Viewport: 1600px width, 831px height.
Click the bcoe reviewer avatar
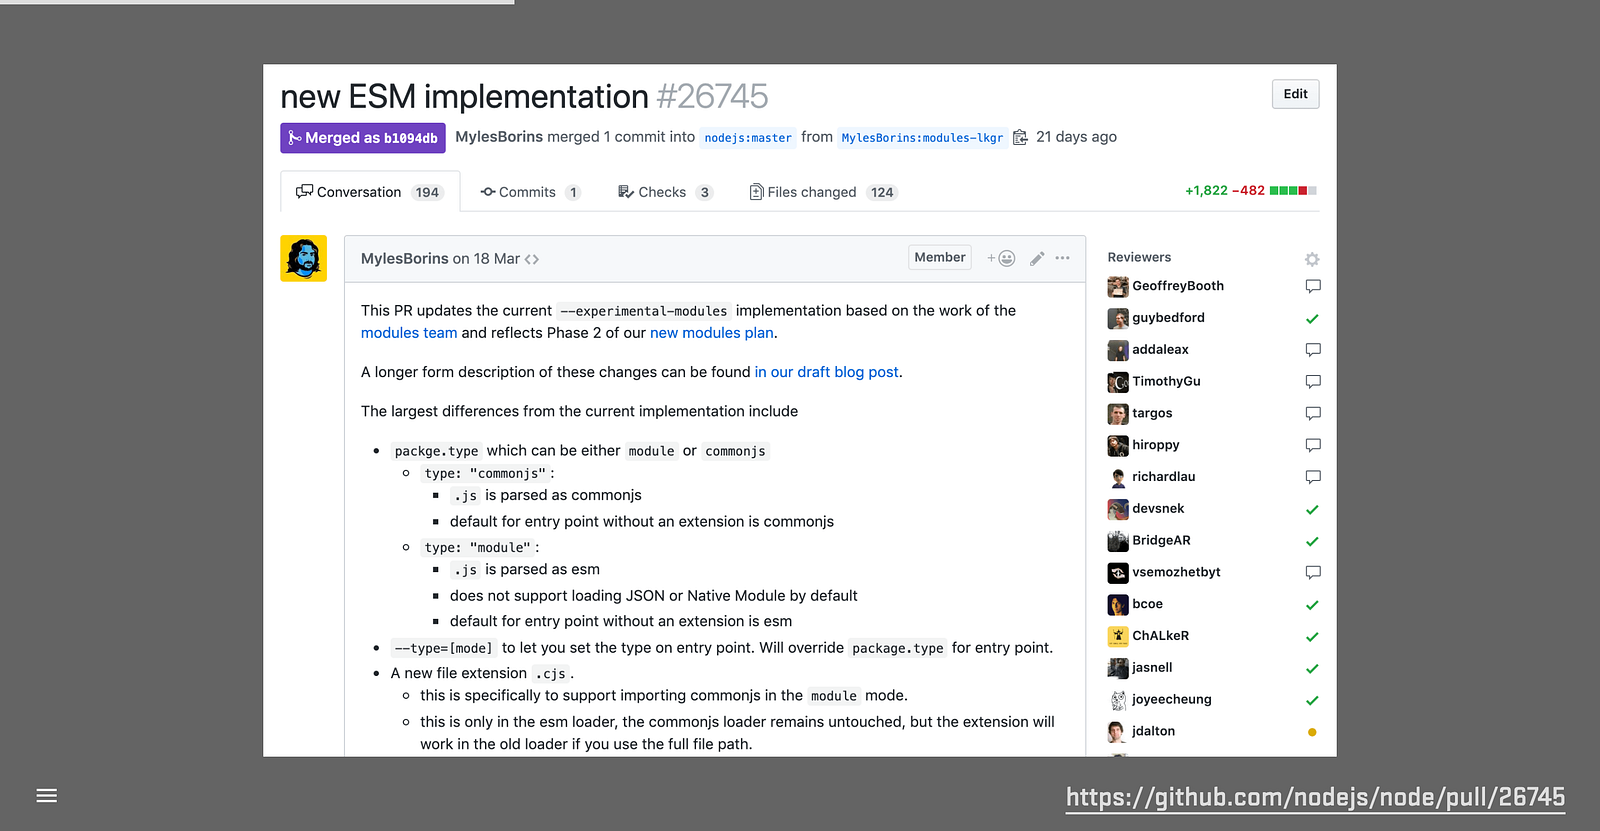(1118, 605)
